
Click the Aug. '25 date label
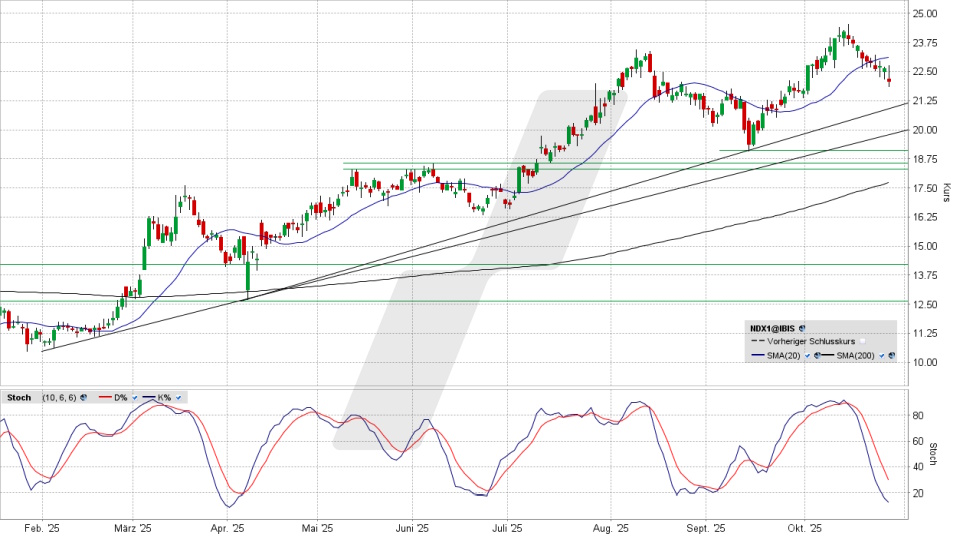(x=609, y=528)
